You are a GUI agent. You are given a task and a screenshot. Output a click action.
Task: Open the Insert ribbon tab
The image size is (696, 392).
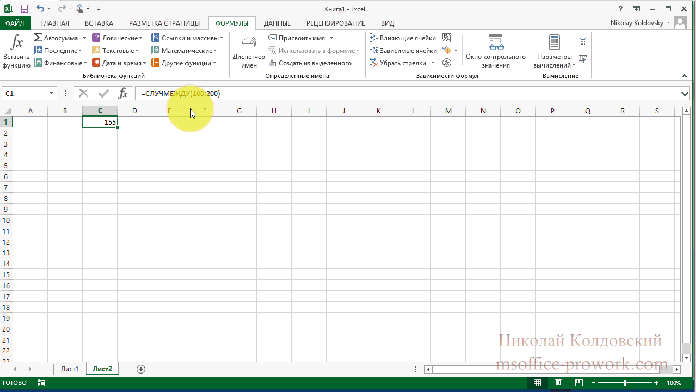(99, 23)
